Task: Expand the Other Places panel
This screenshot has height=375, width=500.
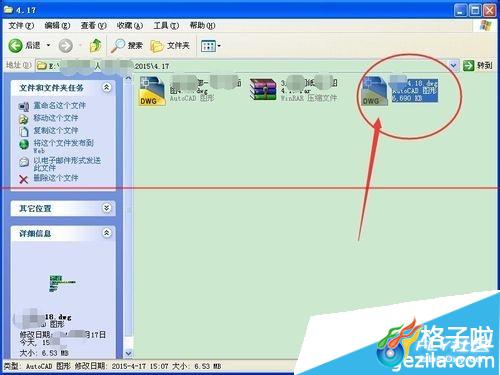Action: coord(106,208)
